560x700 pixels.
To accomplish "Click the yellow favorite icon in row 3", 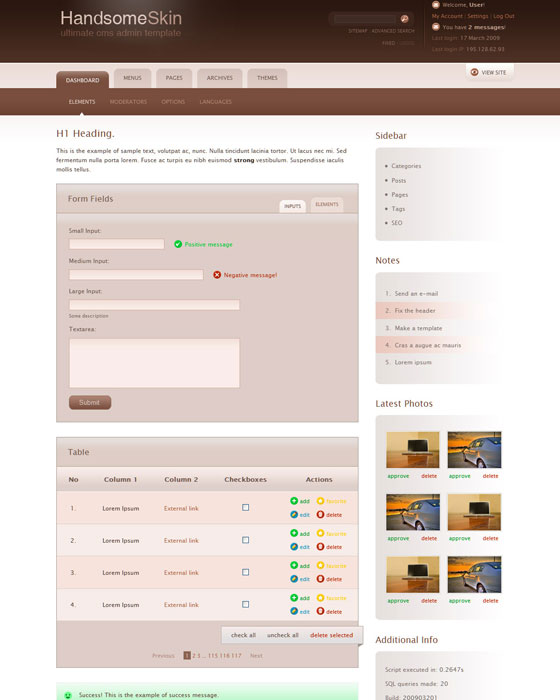I will 320,565.
